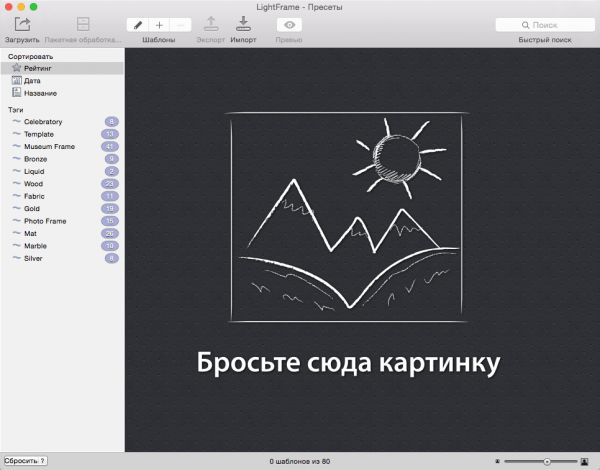Select the Photo Frame tag
This screenshot has width=600, height=470.
click(62, 221)
